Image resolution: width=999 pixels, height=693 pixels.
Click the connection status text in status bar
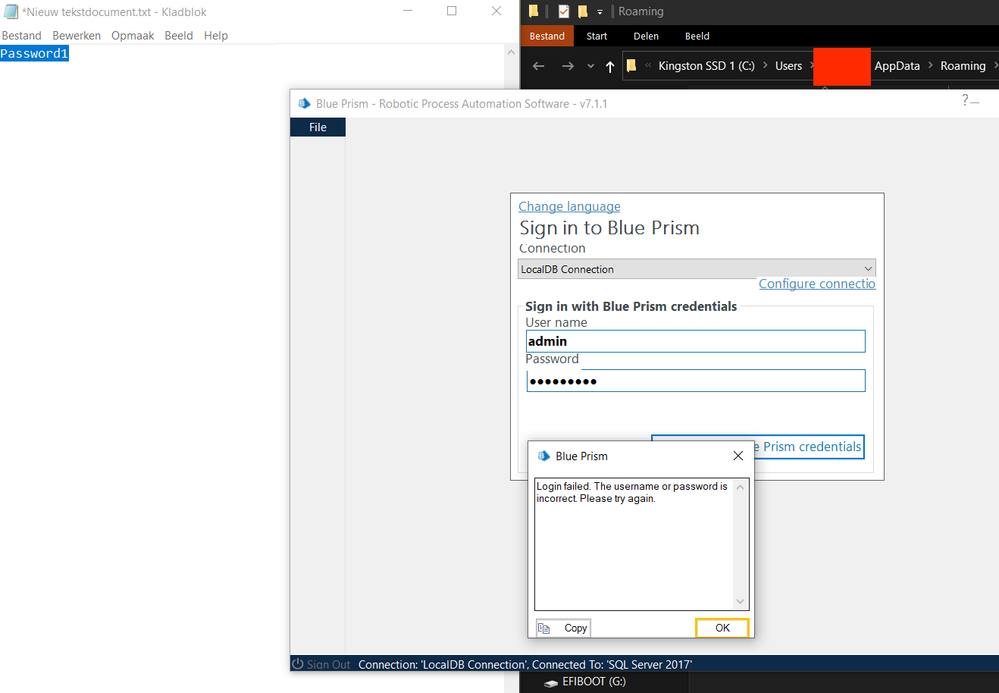[525, 664]
